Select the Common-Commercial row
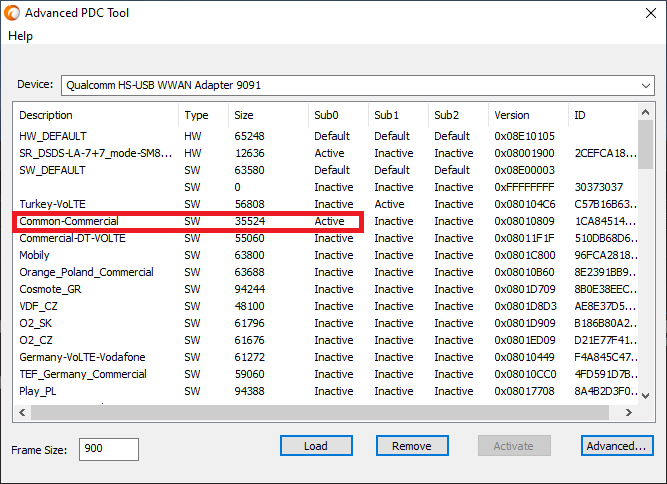Screen dimensions: 667x484 [325, 221]
